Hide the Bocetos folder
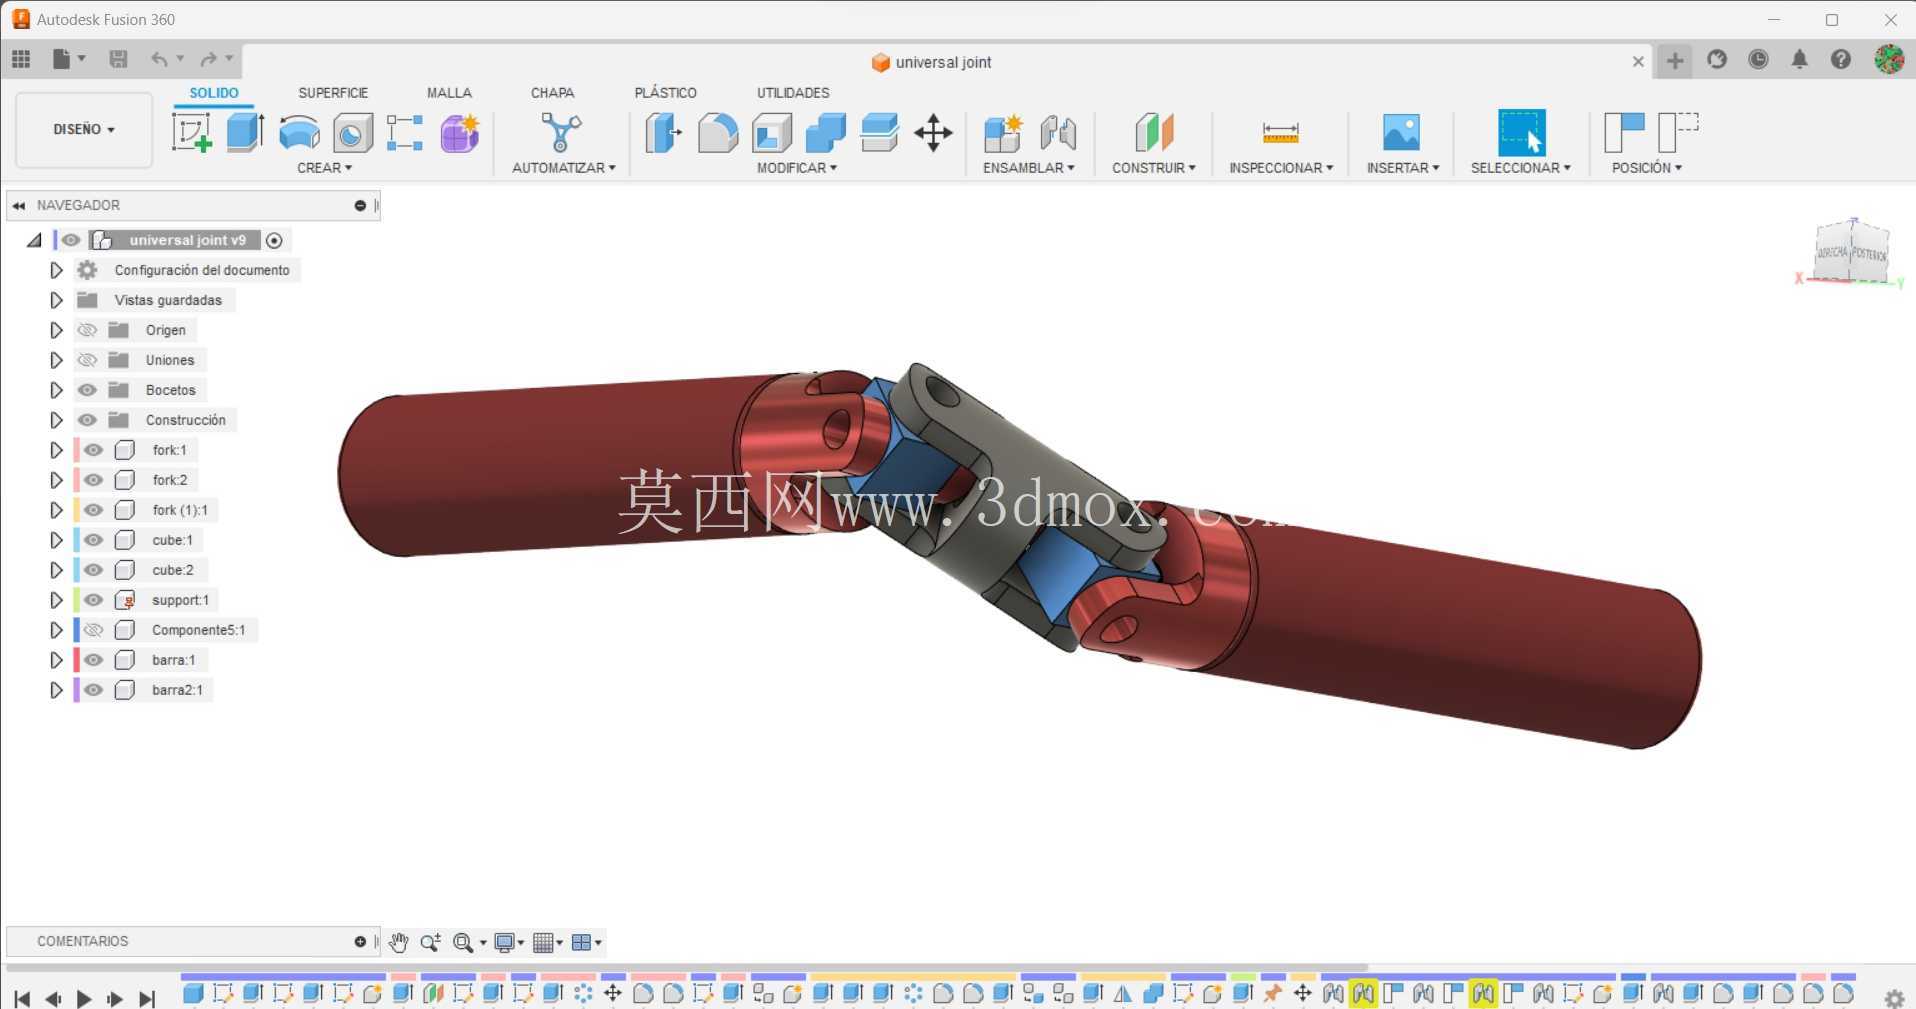Screen dimensions: 1916x1009 87,390
